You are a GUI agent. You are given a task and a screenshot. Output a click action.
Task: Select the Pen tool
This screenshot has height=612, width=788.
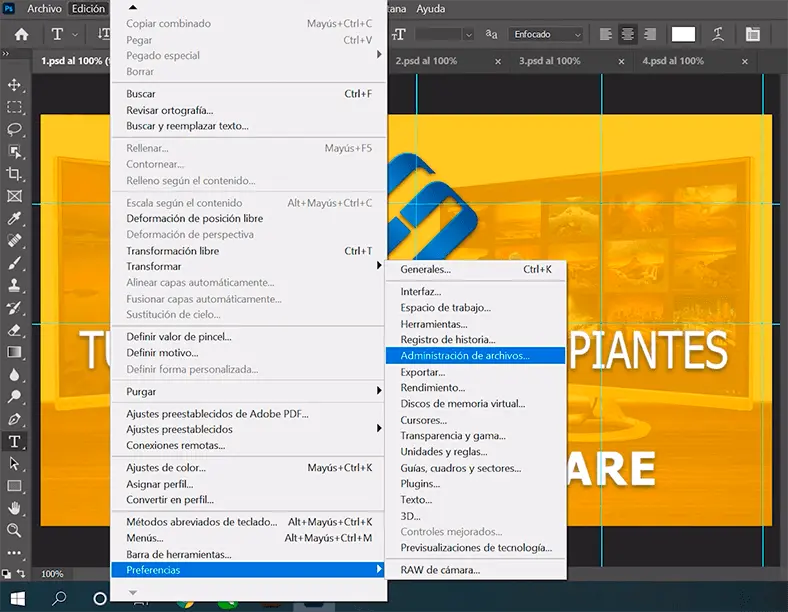click(x=14, y=419)
